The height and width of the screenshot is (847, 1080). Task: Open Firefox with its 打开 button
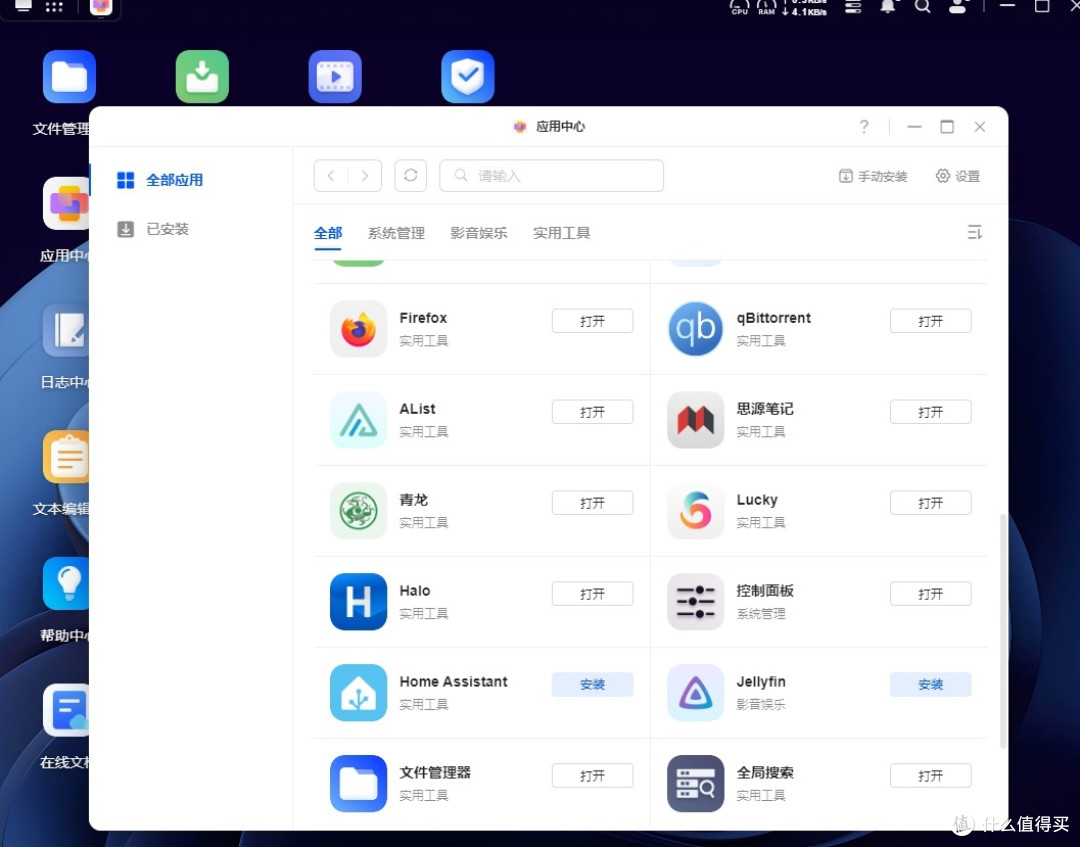pyautogui.click(x=592, y=321)
